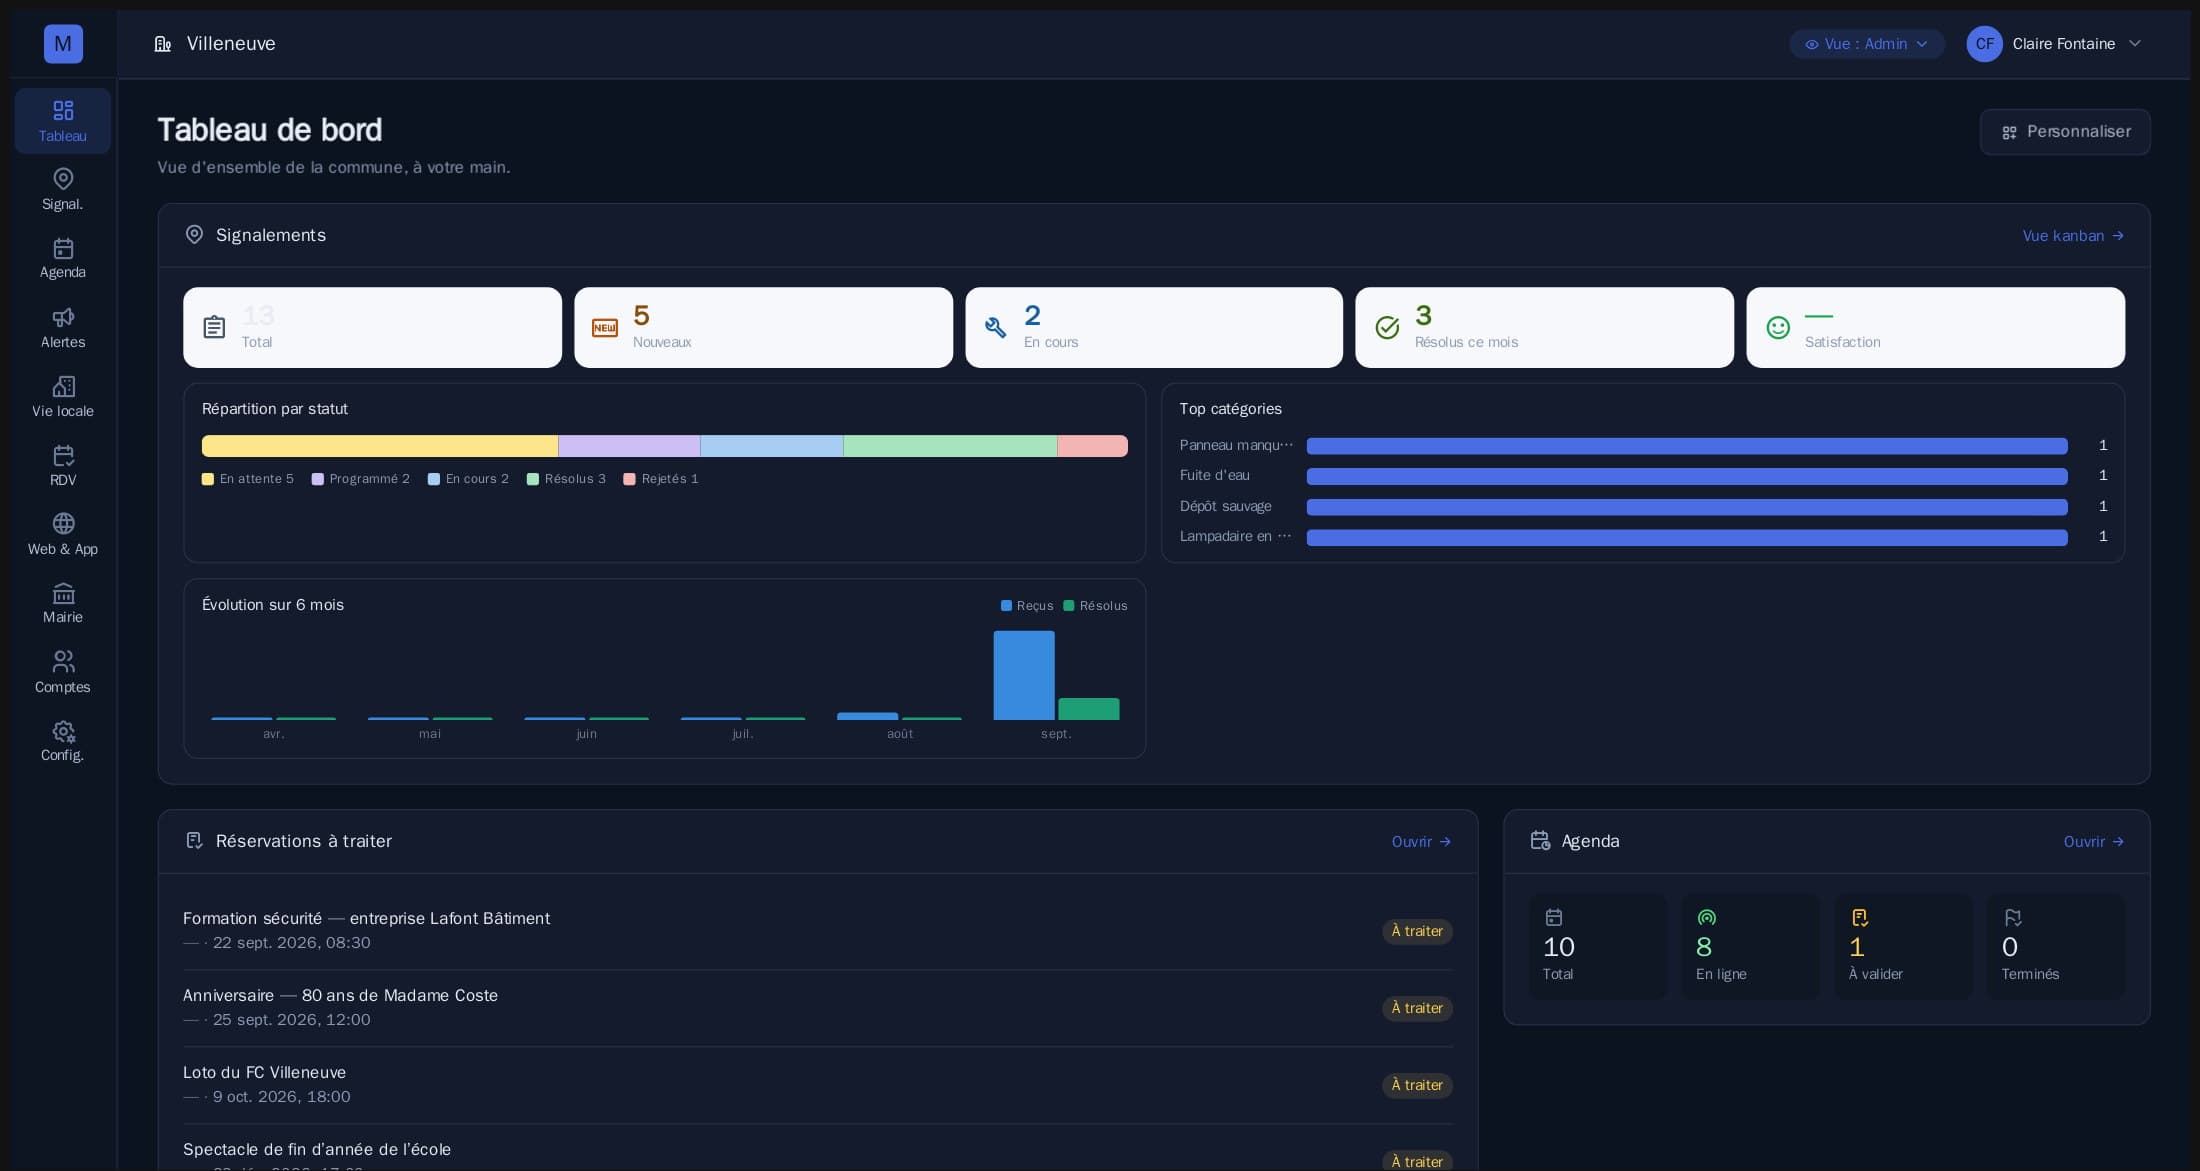Go to Signal. in the sidebar
2200x1171 pixels.
pyautogui.click(x=63, y=190)
